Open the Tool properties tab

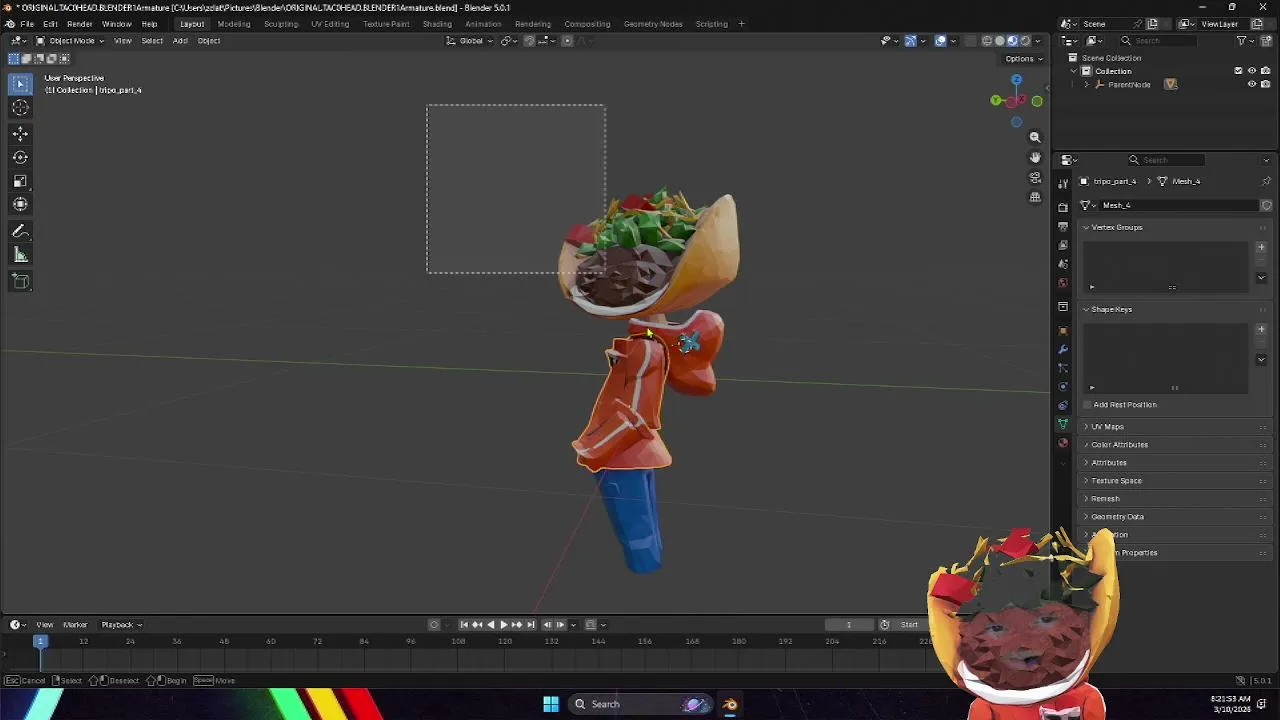[x=1063, y=183]
